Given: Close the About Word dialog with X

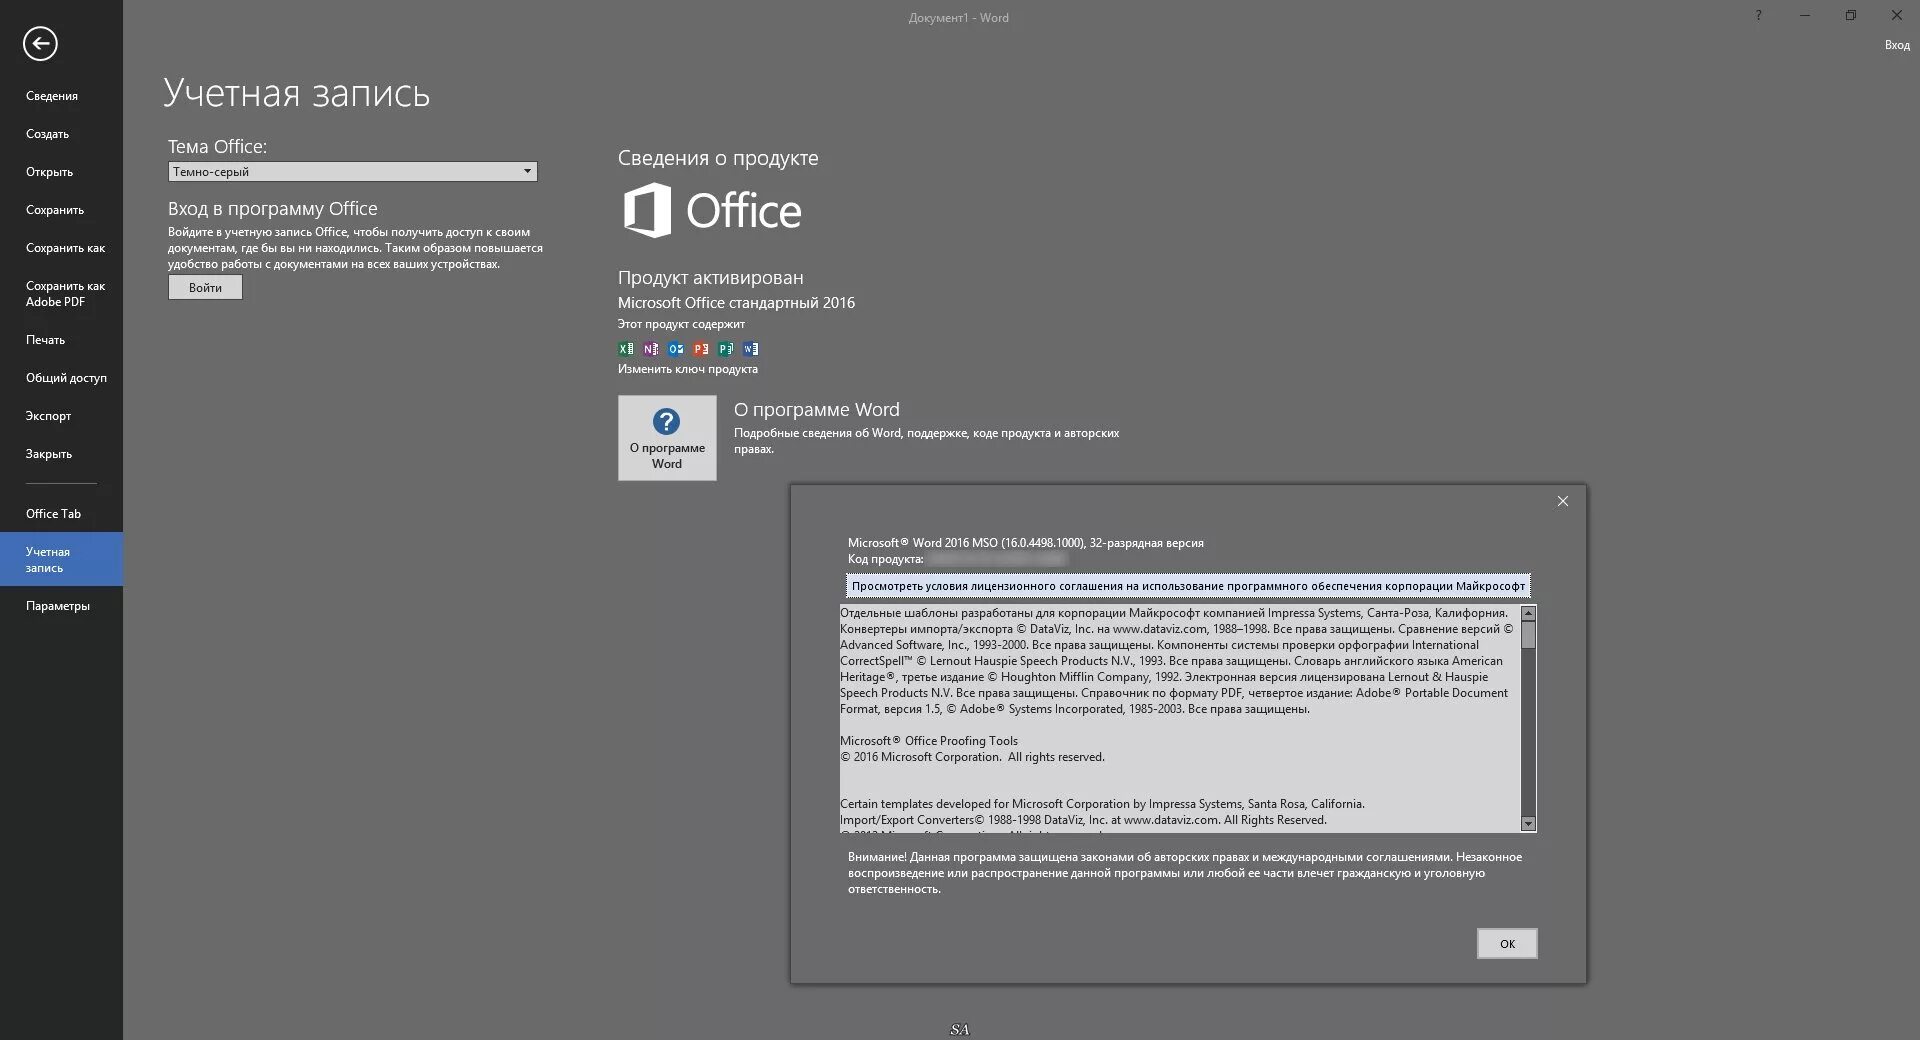Looking at the screenshot, I should (x=1563, y=501).
